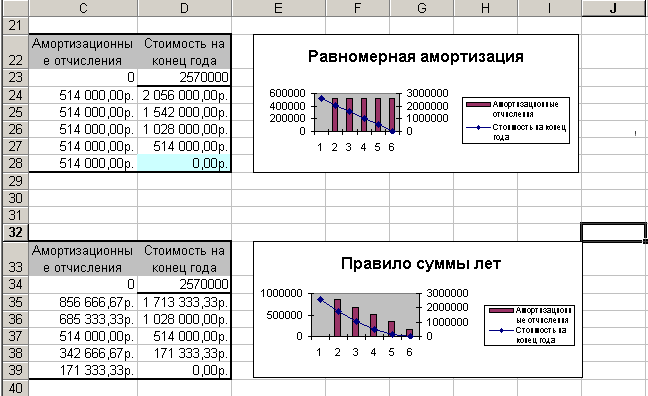Click 'Амортизационные отчисления' legend entry, lower chart
Viewport: 648px width, 396px height.
[x=531, y=315]
